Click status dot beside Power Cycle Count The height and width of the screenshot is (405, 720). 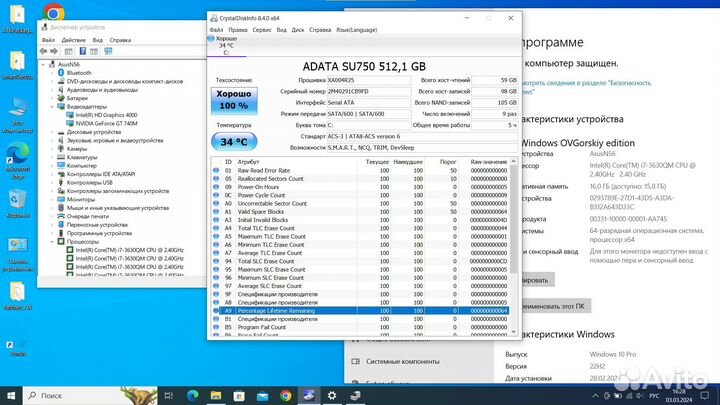[x=216, y=195]
